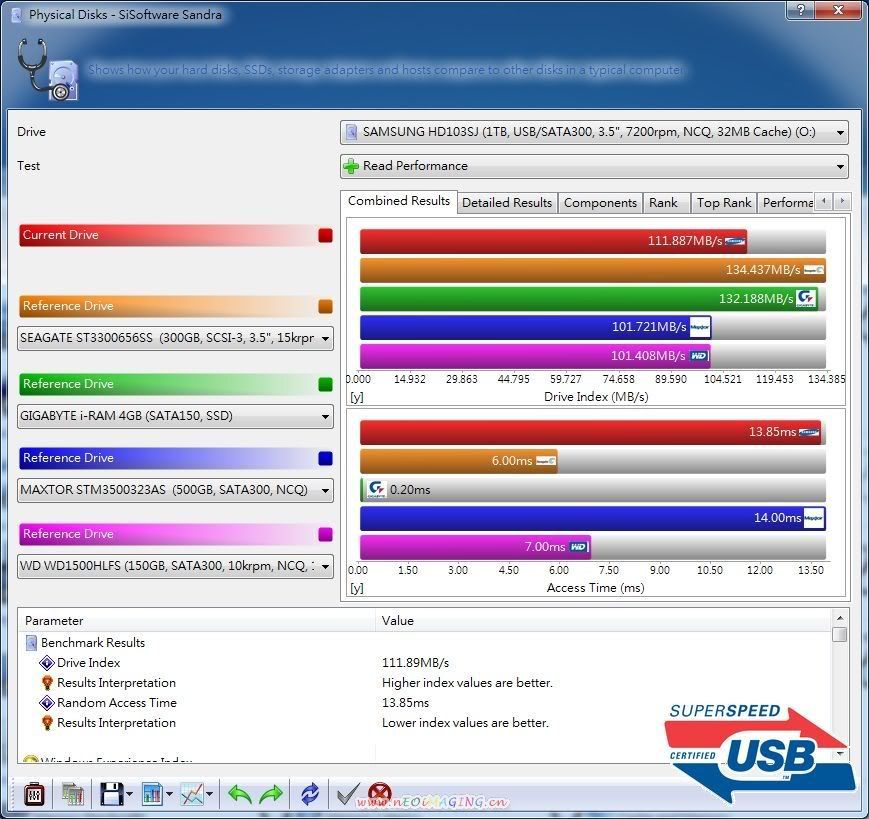Screen dimensions: 869x819
Task: Expand the arrow next to the bar chart icon
Action: click(169, 795)
